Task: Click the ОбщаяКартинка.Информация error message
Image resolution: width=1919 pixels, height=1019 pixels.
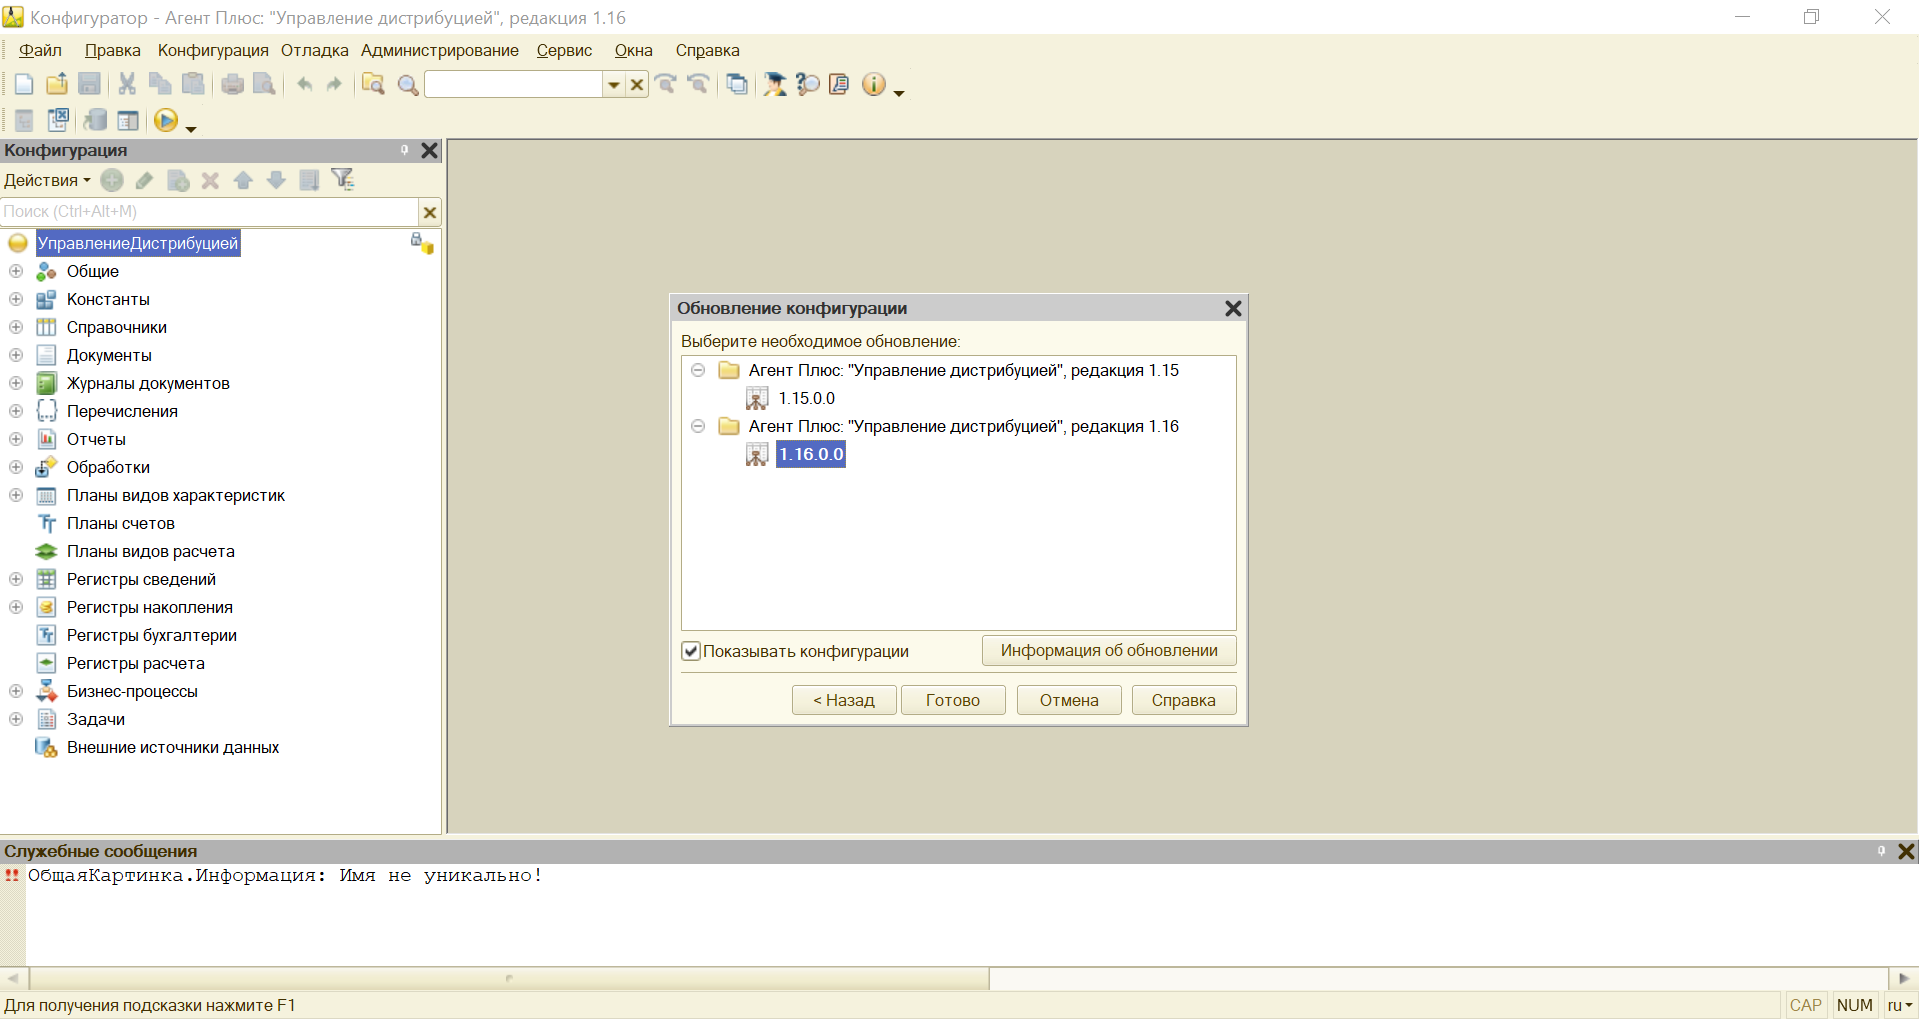Action: click(285, 876)
